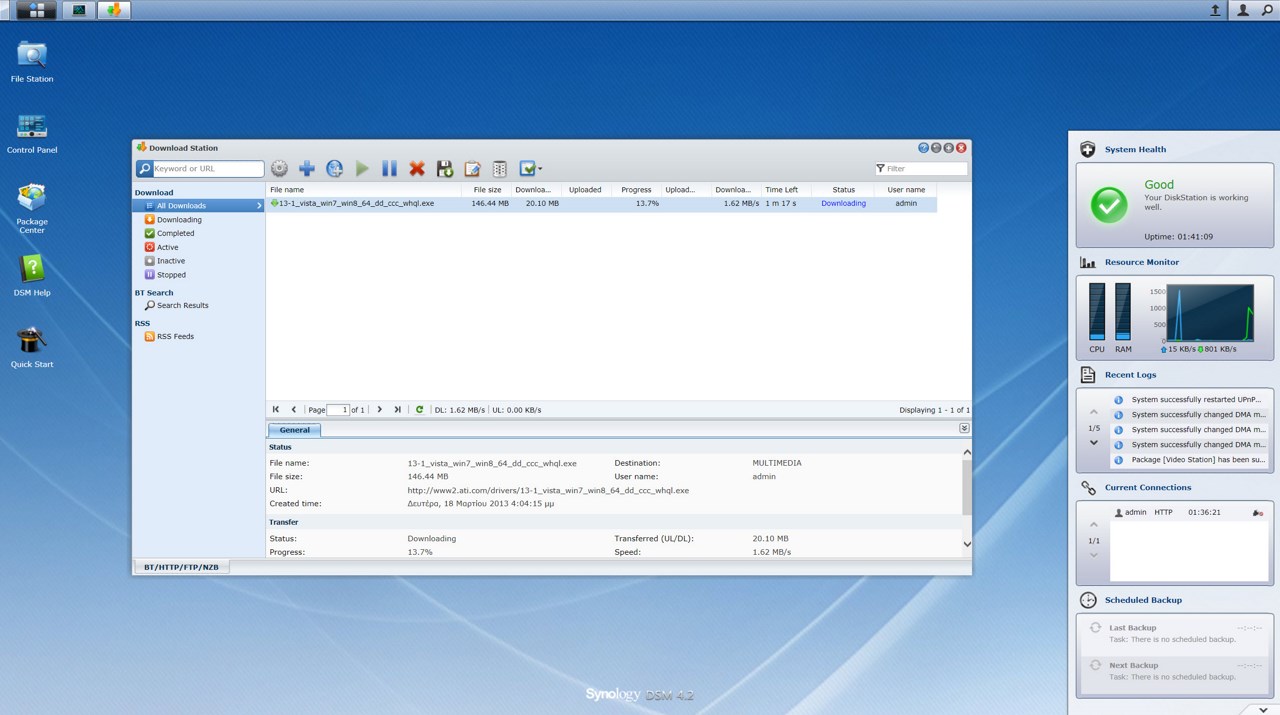The width and height of the screenshot is (1280, 715).
Task: Go to the previous page of downloads
Action: pyautogui.click(x=294, y=410)
